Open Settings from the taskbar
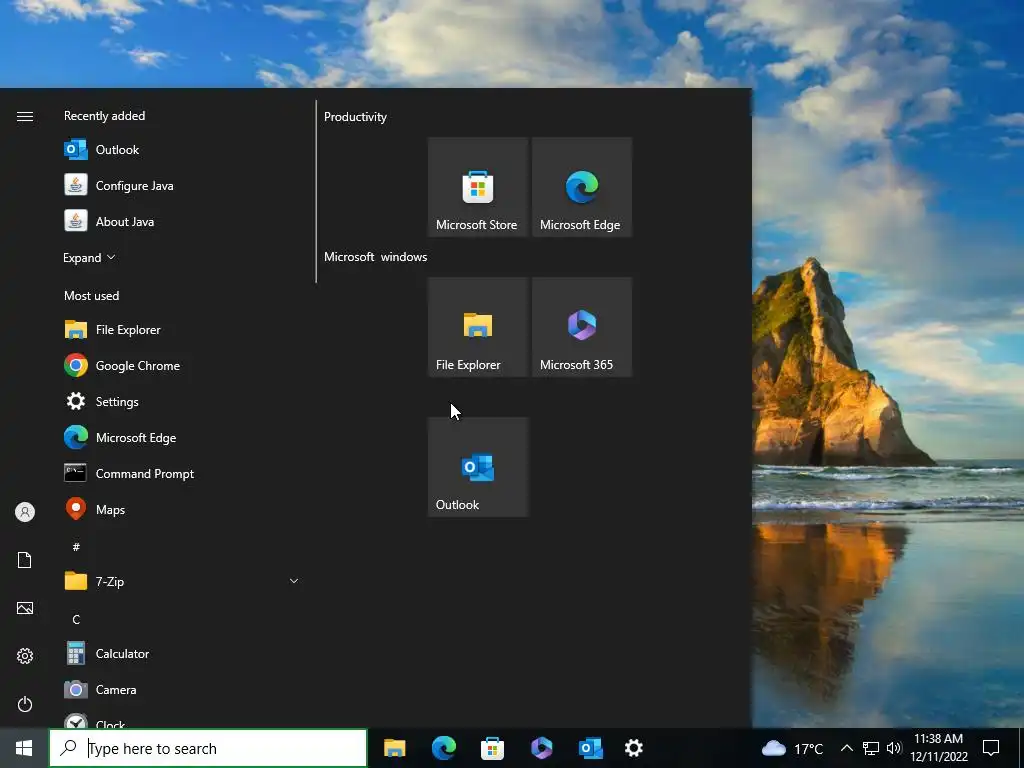This screenshot has width=1024, height=768. point(633,748)
